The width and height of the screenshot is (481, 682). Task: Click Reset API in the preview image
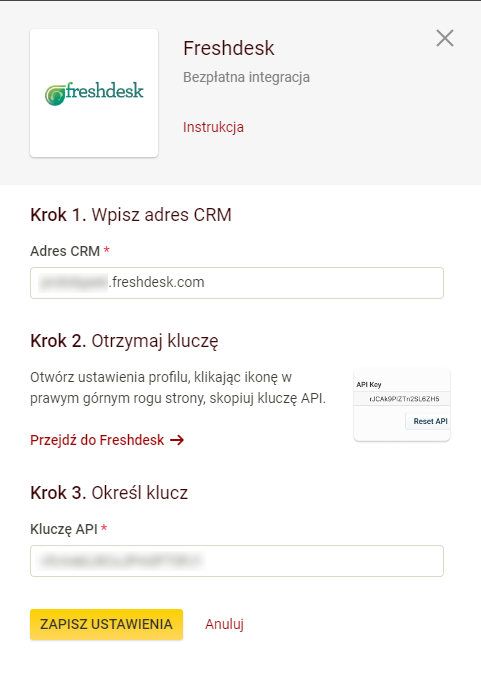428,421
